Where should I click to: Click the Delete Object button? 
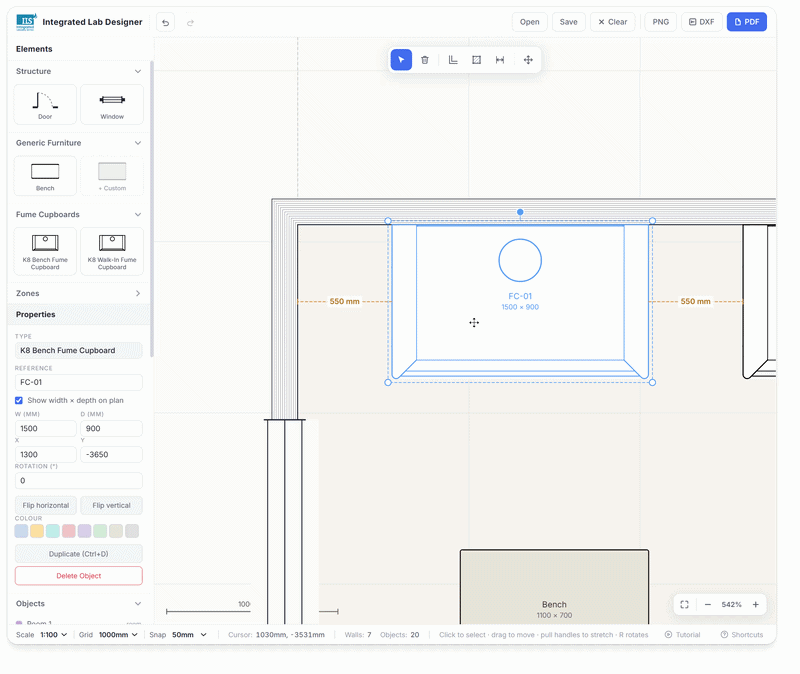tap(79, 576)
